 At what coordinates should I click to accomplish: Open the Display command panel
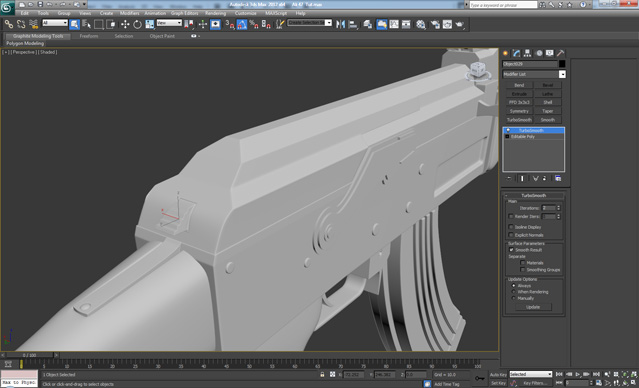[550, 53]
